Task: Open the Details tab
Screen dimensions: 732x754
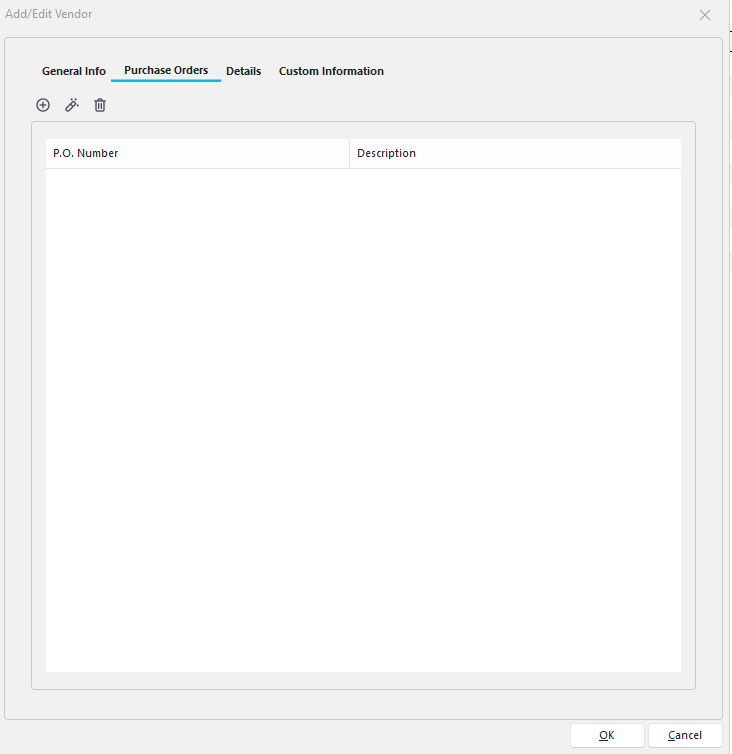Action: 243,71
